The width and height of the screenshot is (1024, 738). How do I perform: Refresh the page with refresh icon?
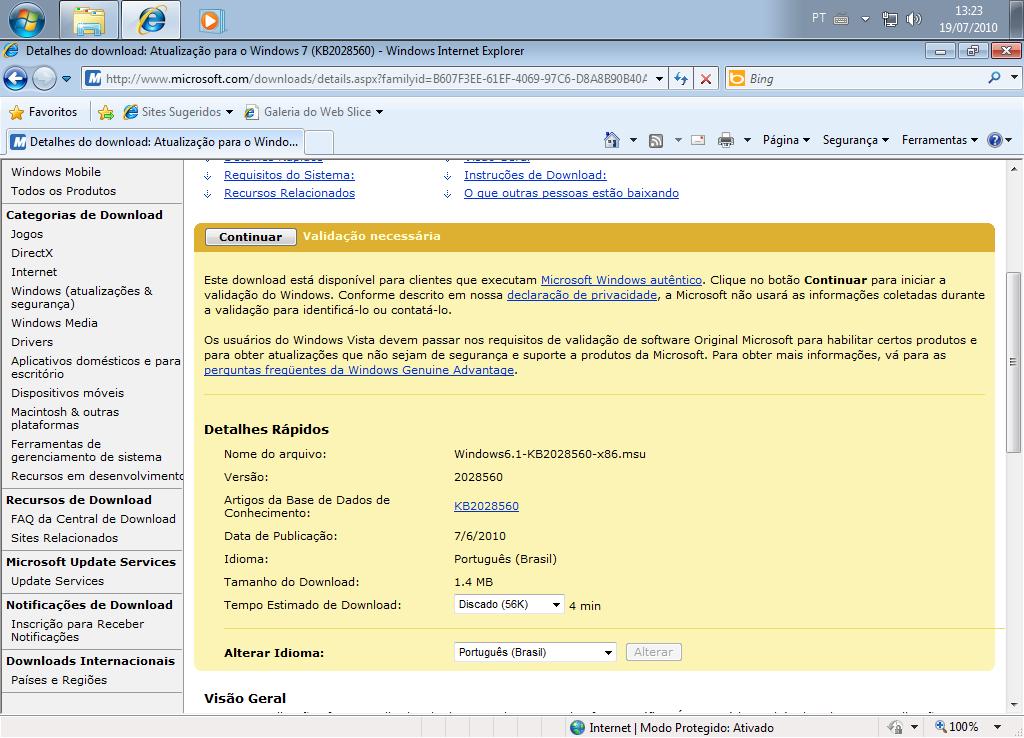pyautogui.click(x=681, y=79)
